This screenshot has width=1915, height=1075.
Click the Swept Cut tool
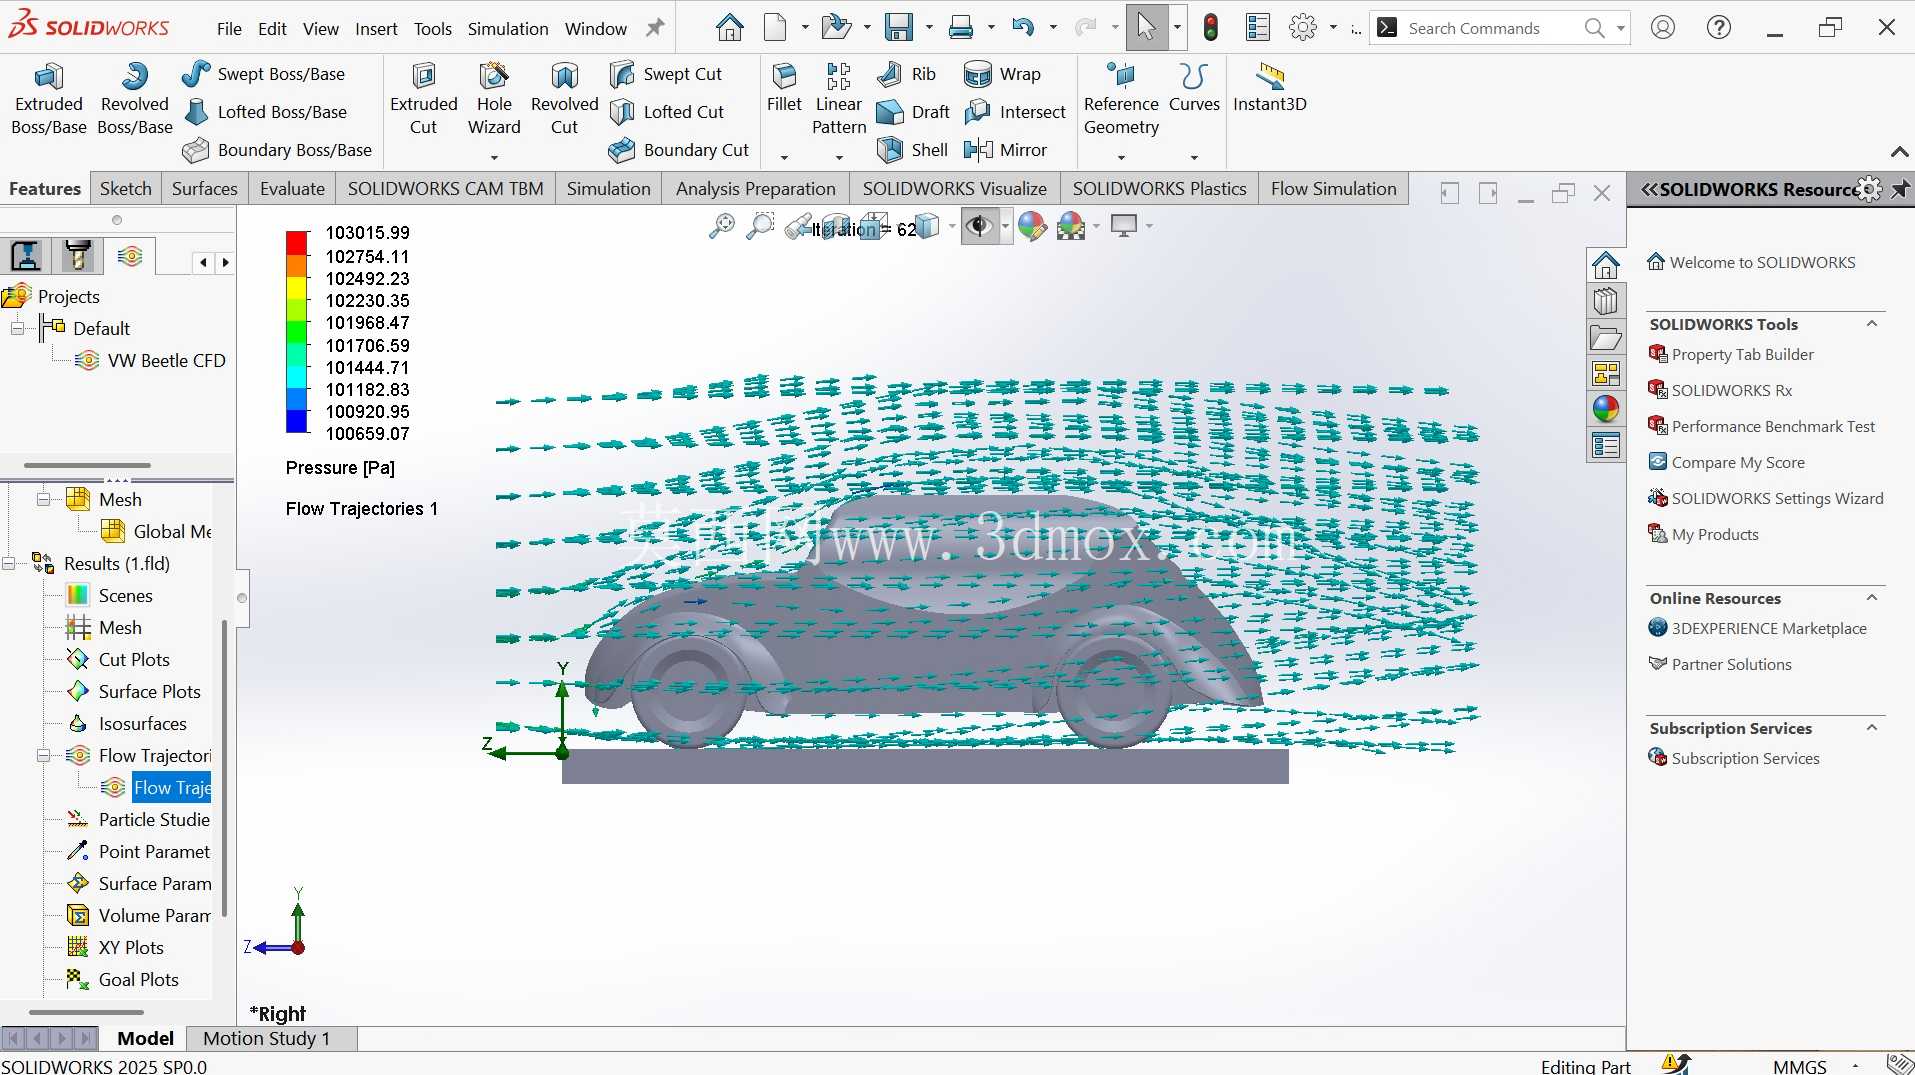(666, 74)
